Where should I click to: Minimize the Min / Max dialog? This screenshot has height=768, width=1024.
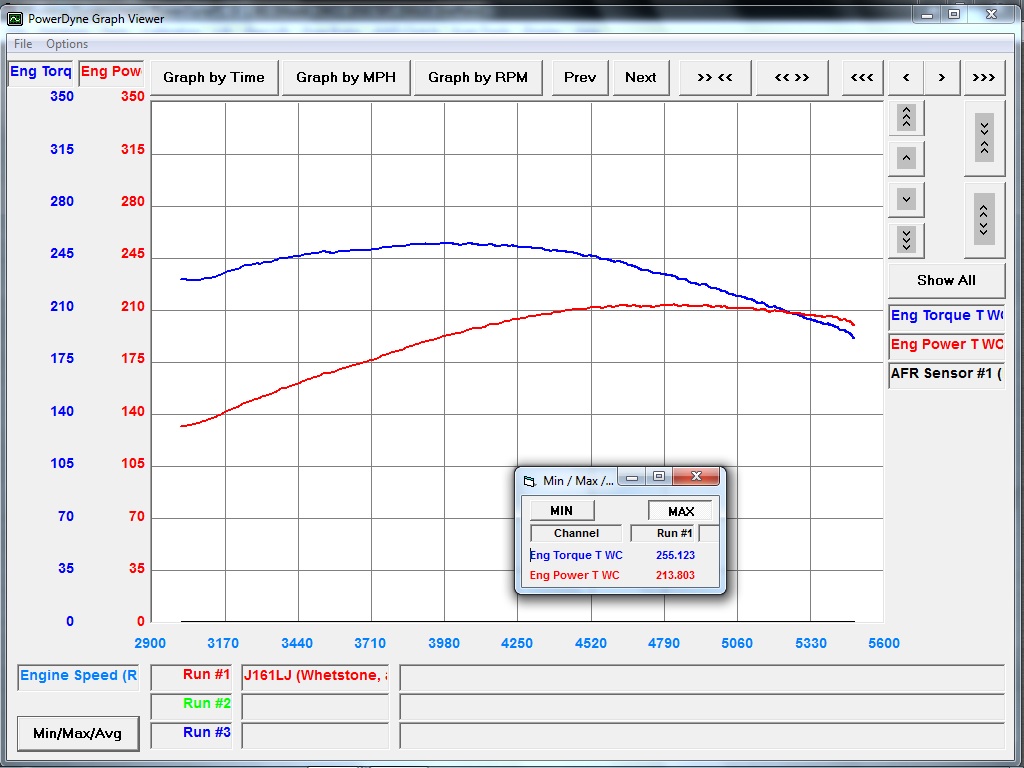point(632,477)
